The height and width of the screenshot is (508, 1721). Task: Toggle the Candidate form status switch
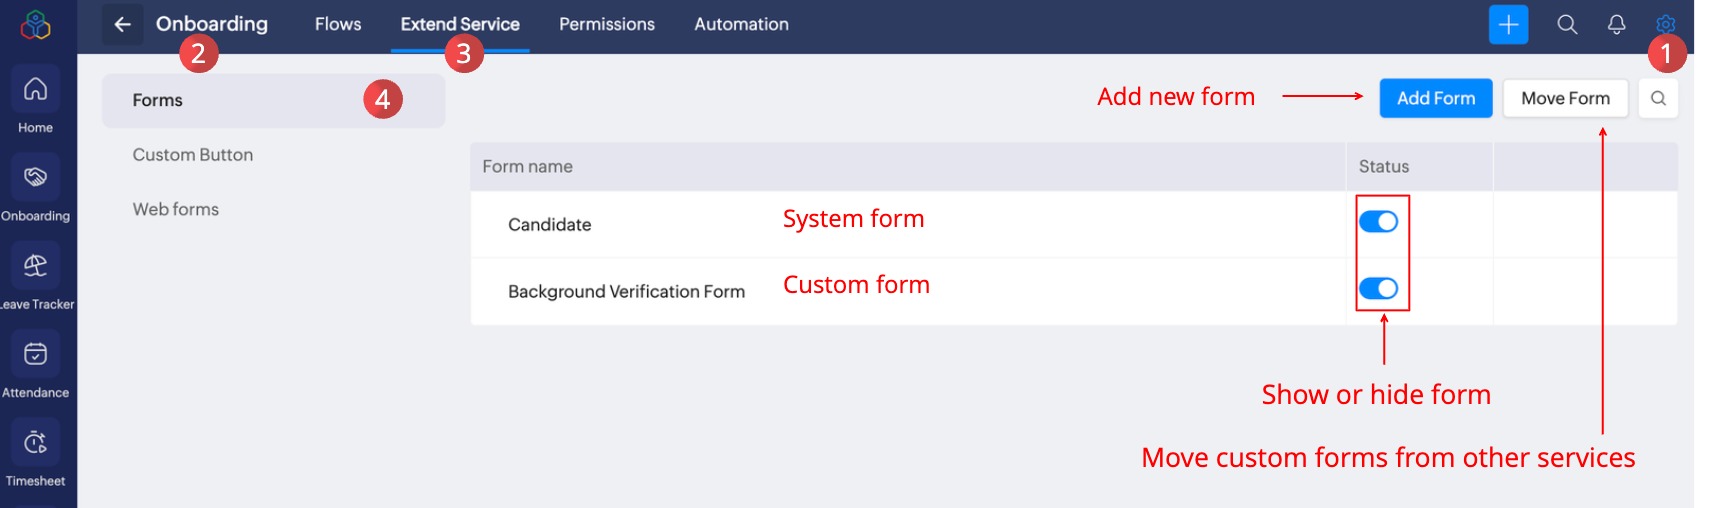(1379, 222)
